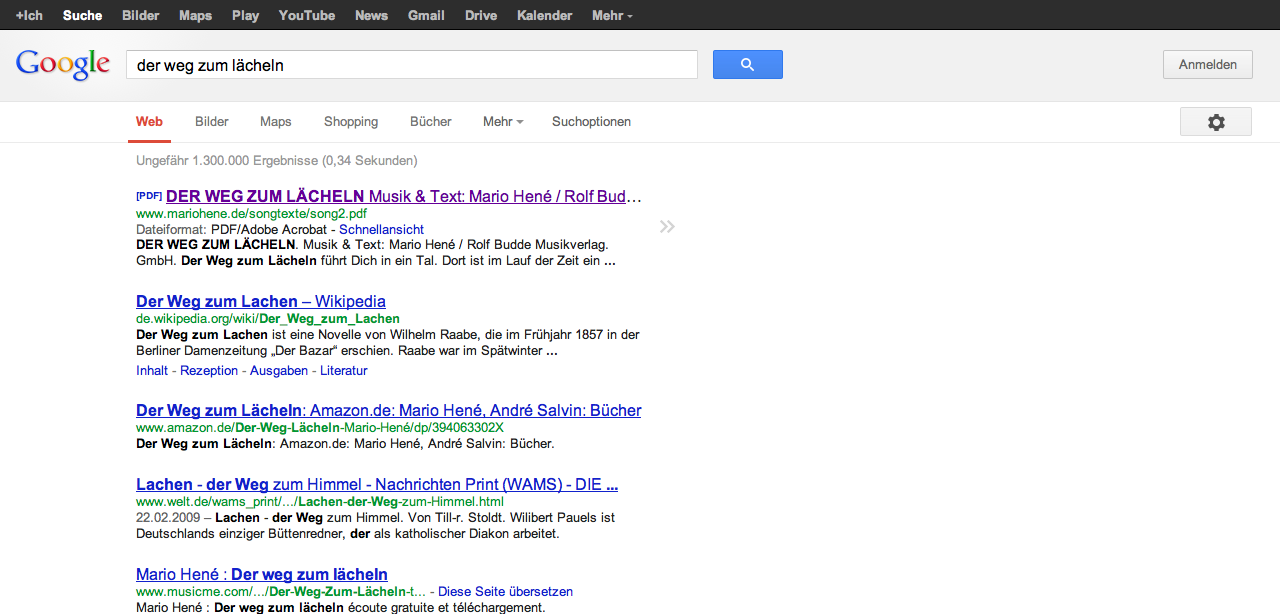Click the blue magnifier search button
1280x614 pixels.
(747, 65)
